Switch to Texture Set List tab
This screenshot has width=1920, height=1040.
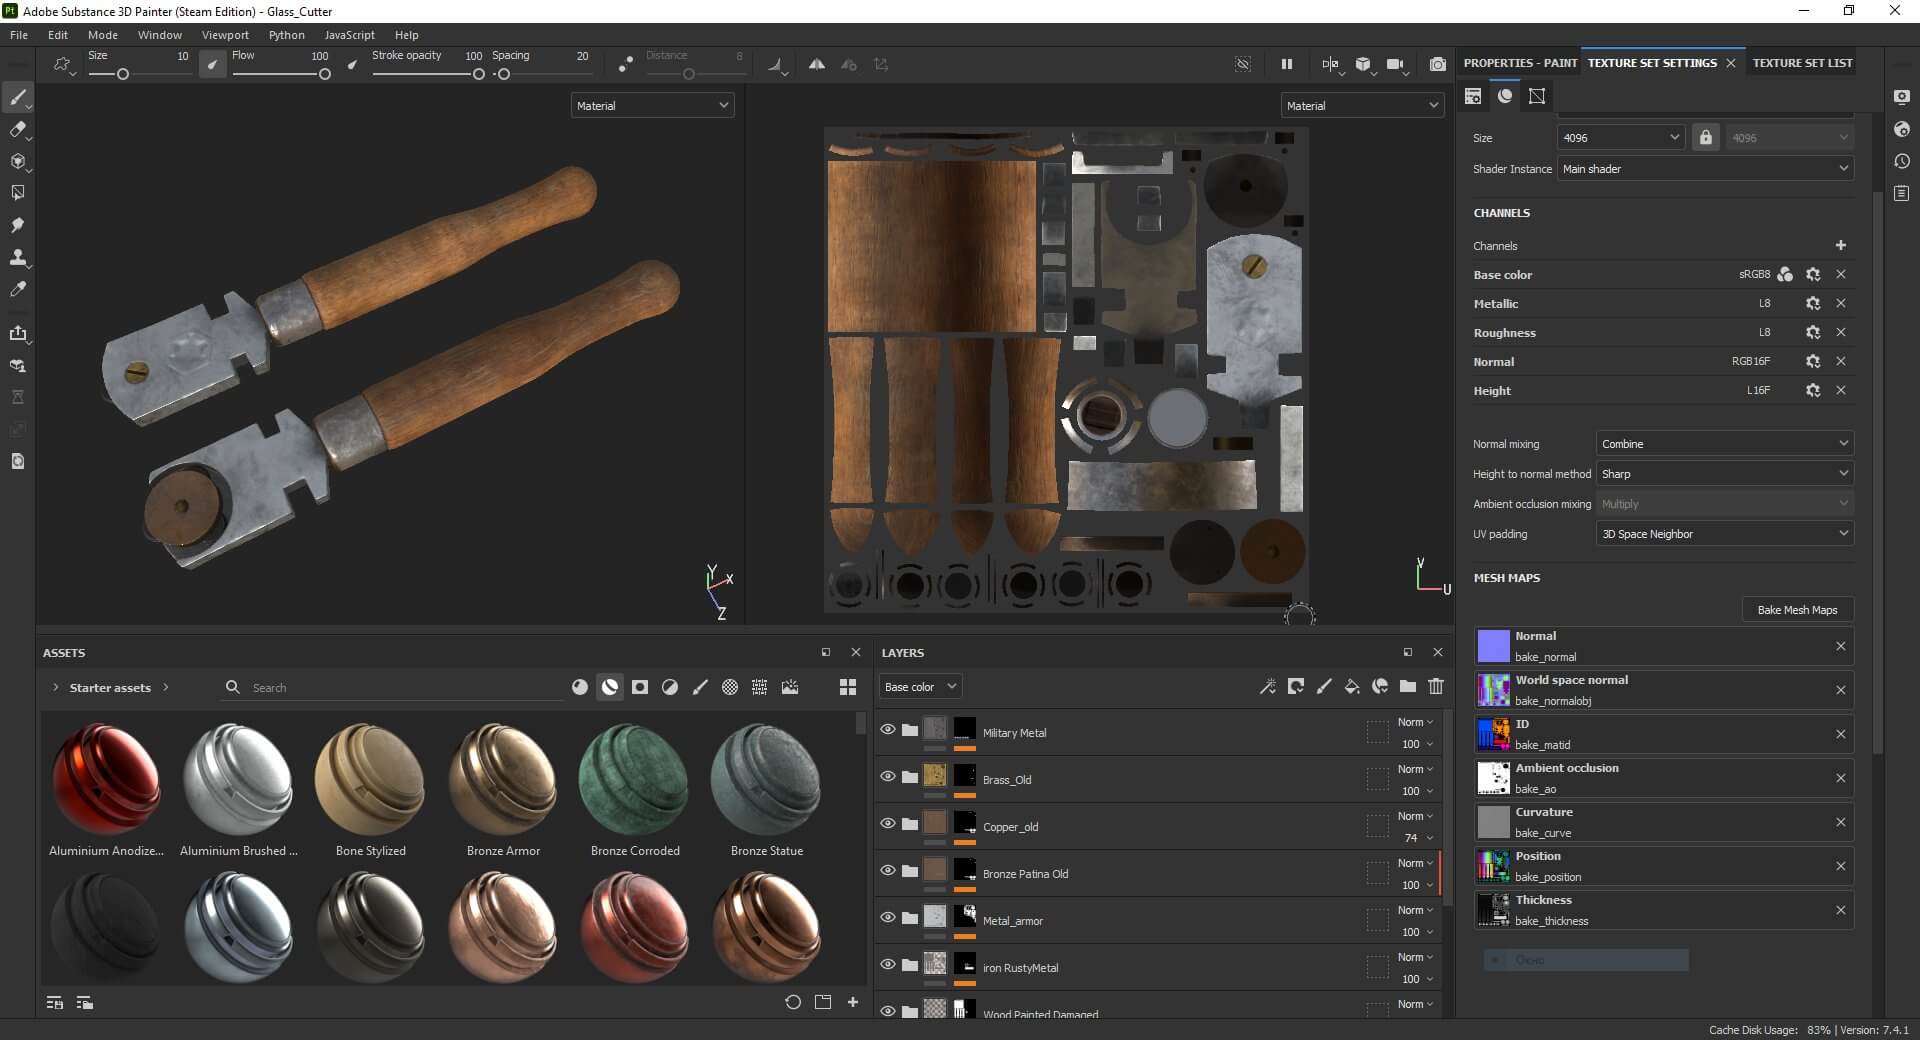tap(1802, 63)
